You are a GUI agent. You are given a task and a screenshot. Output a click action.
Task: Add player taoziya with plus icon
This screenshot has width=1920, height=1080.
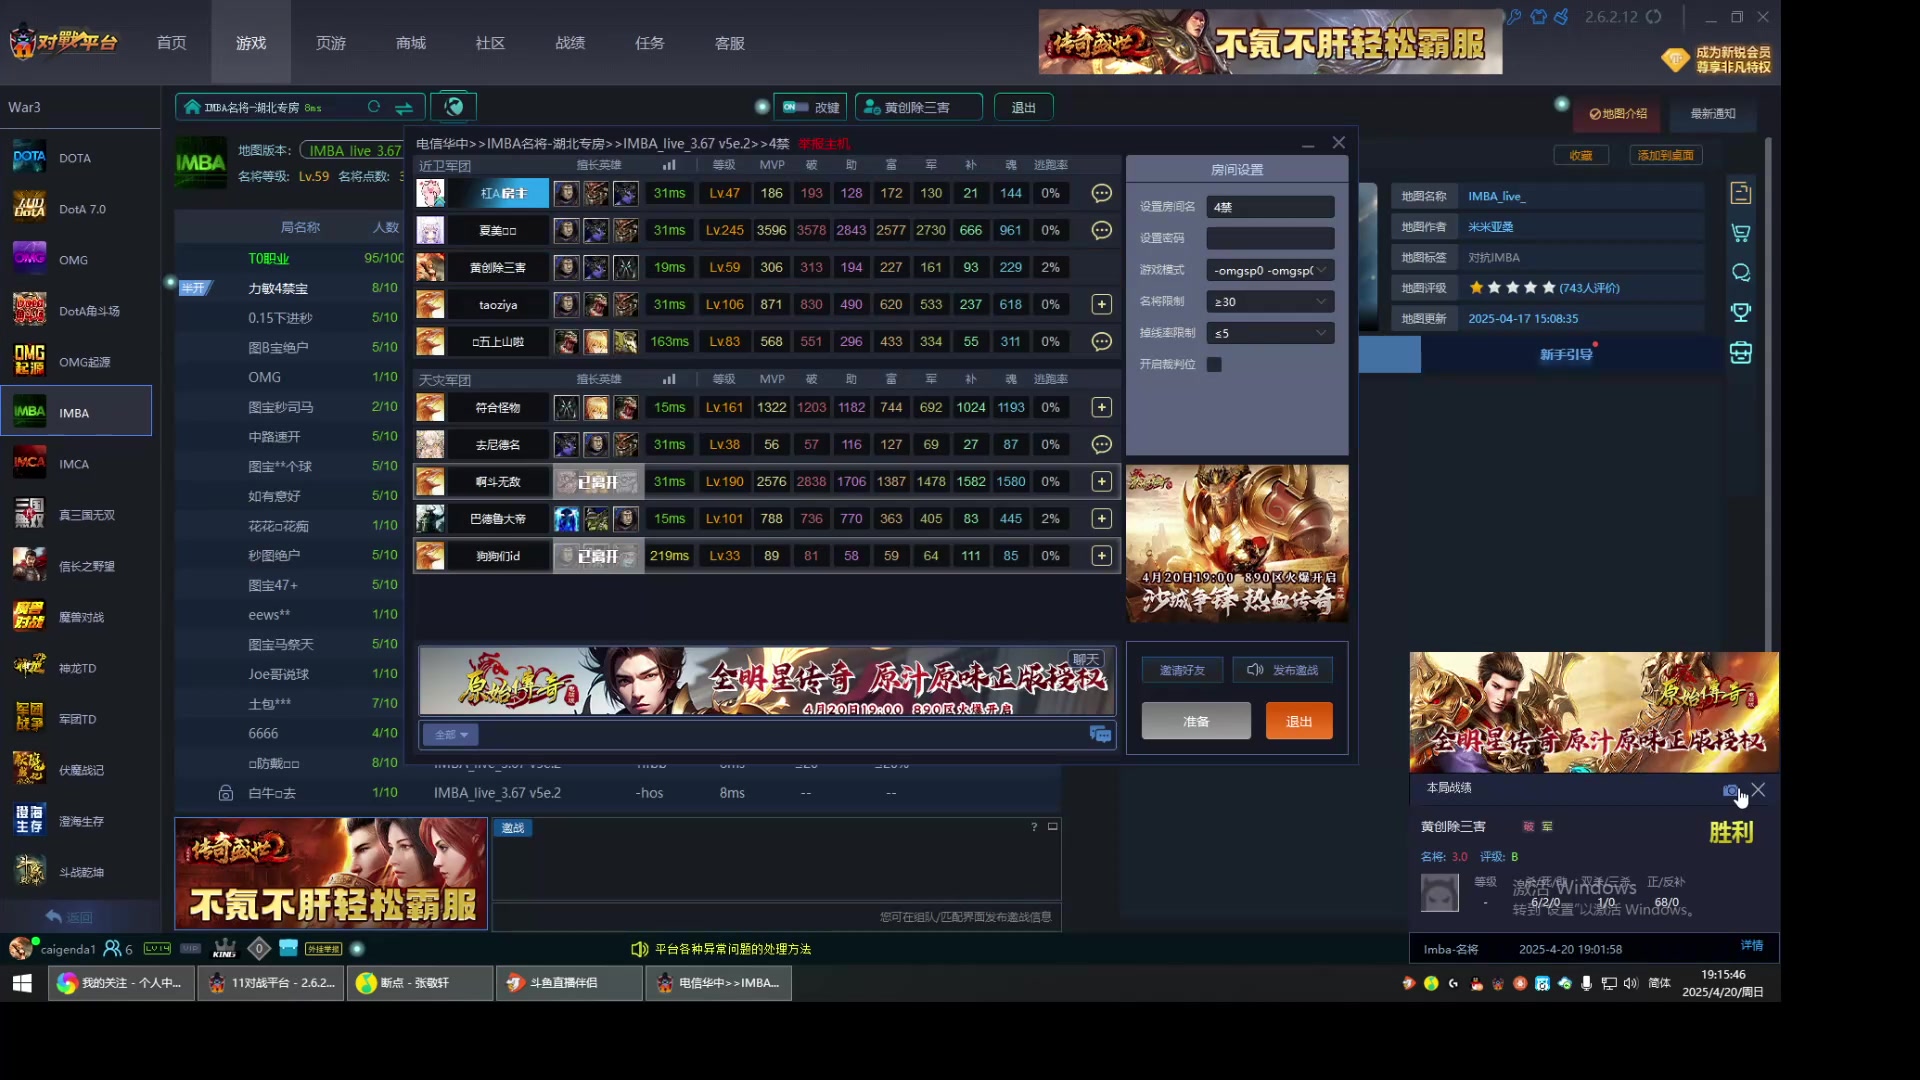pos(1101,304)
